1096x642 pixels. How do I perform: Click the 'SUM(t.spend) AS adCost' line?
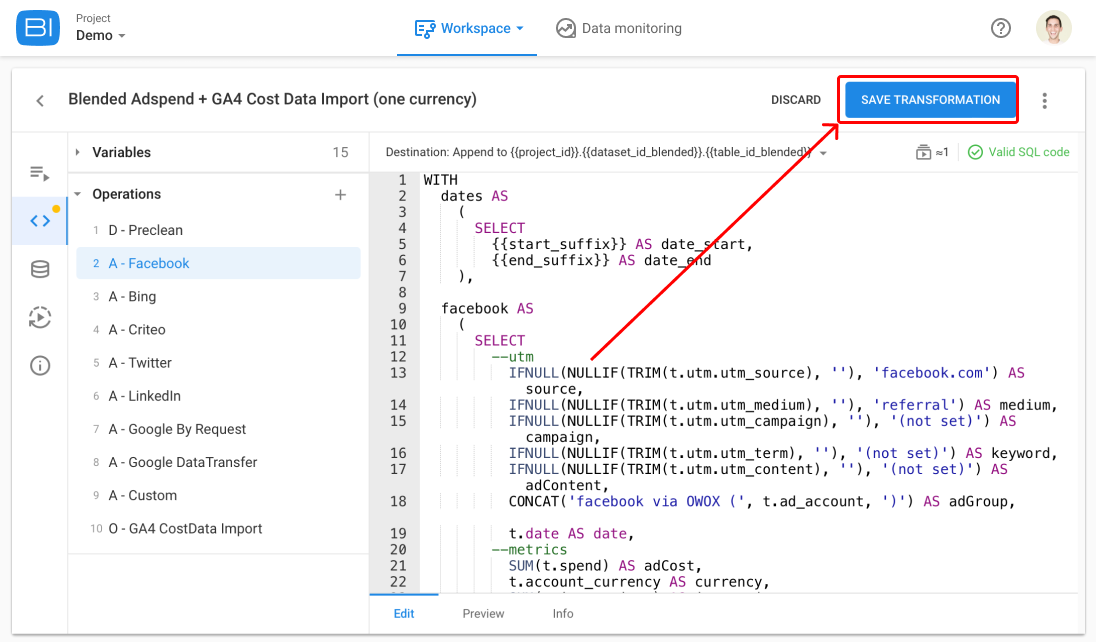tap(605, 566)
